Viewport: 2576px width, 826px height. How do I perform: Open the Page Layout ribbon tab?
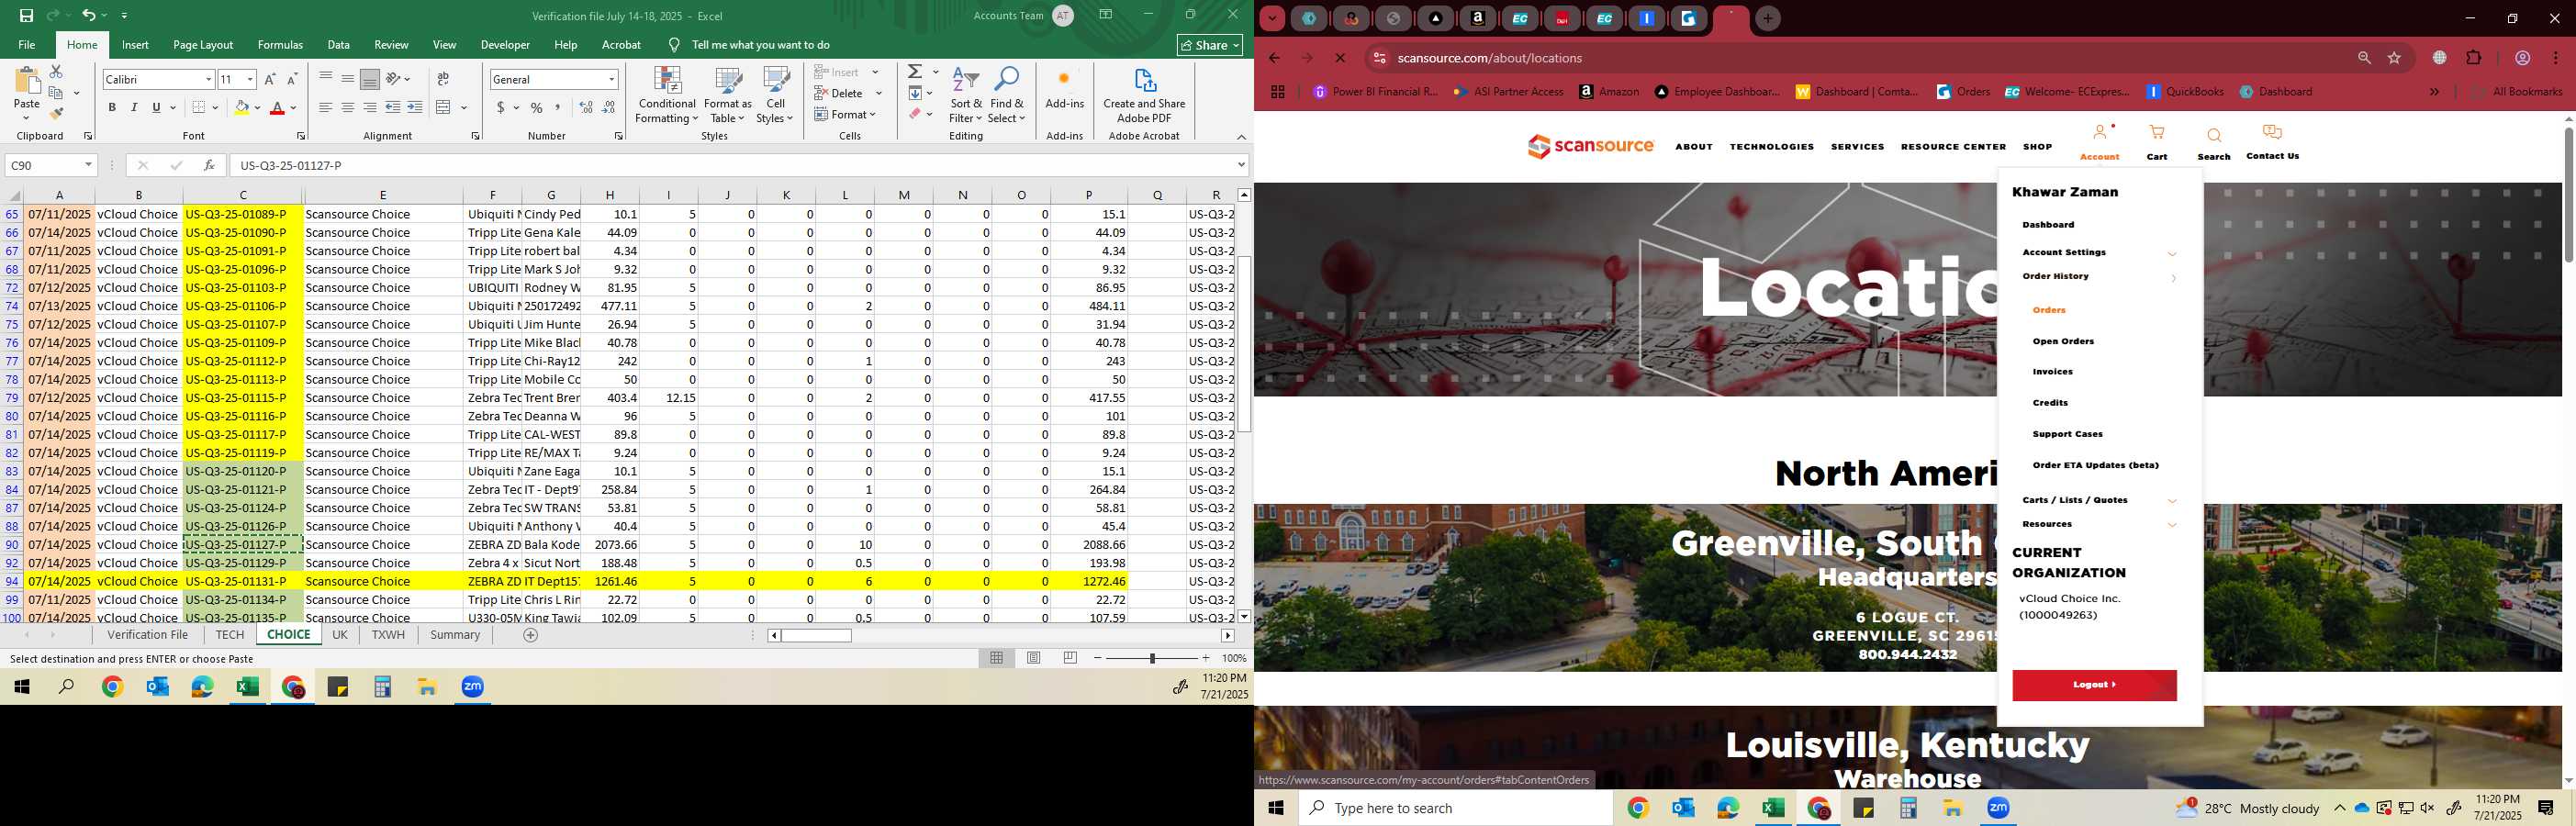point(203,45)
